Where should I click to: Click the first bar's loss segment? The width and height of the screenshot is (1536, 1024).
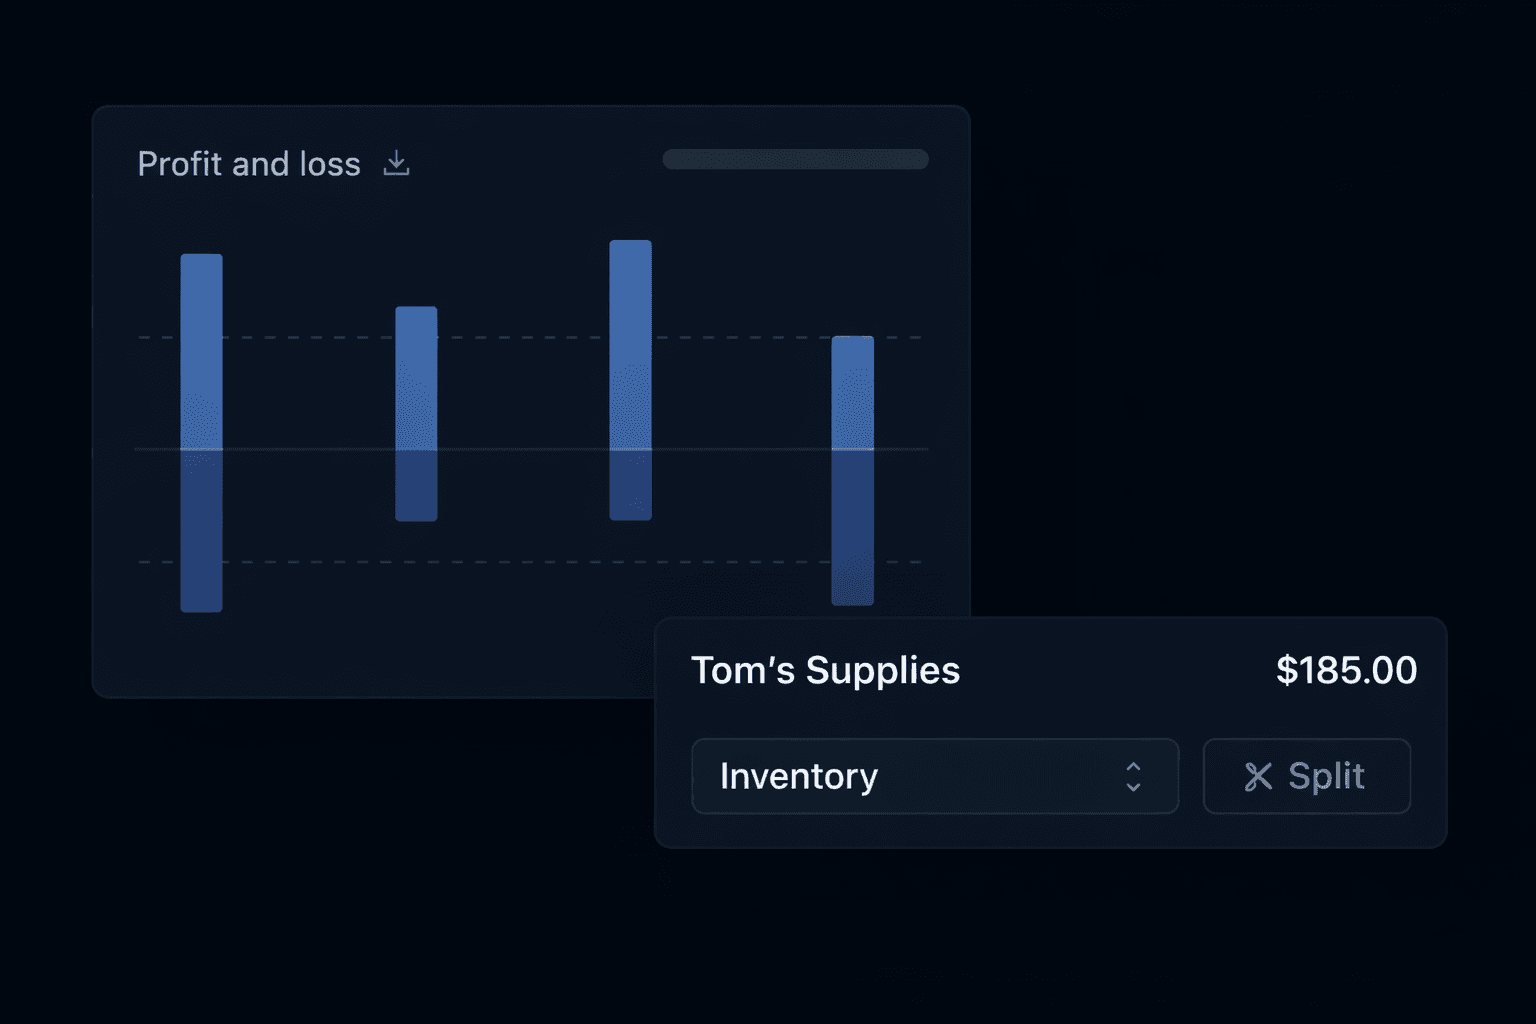click(202, 530)
